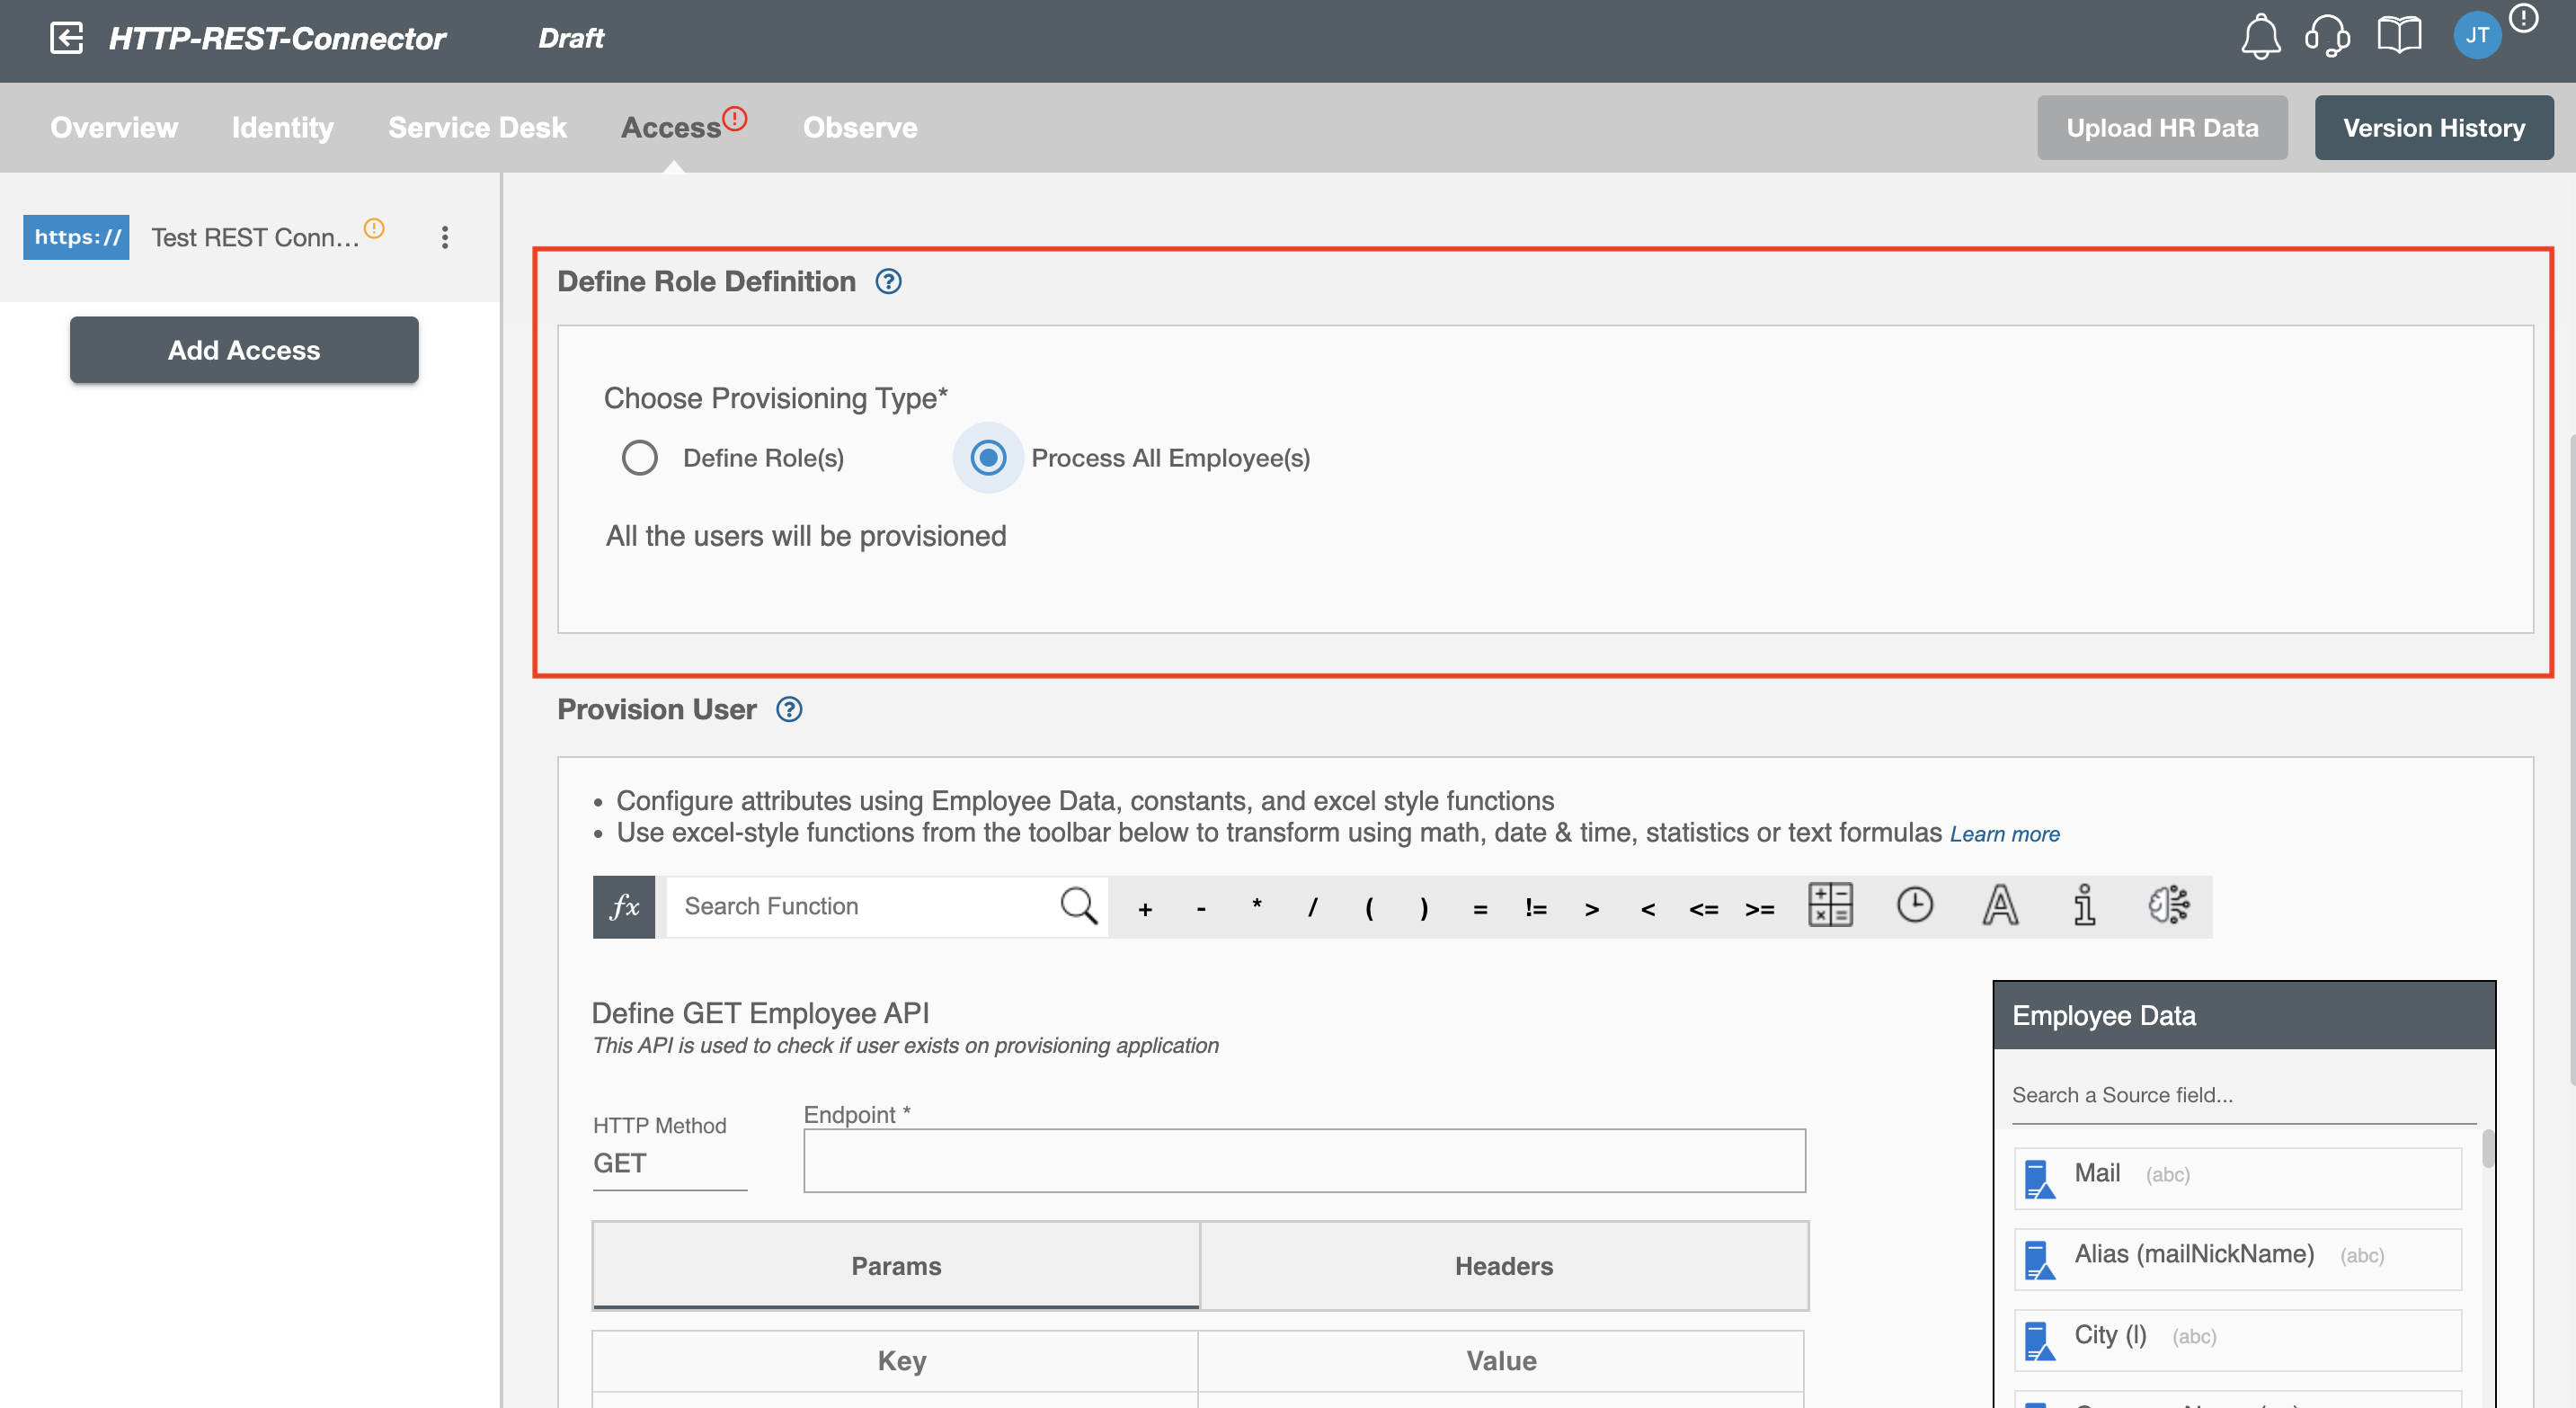Insert the opening parenthesis
The width and height of the screenshot is (2576, 1408).
(1369, 907)
